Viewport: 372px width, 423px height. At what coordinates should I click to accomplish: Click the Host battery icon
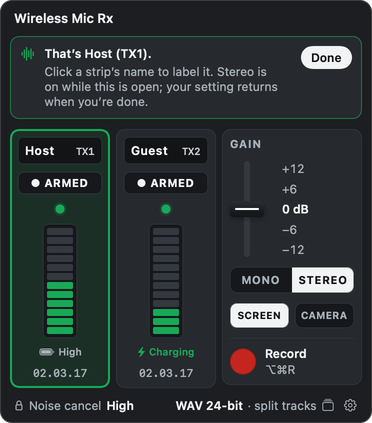46,352
